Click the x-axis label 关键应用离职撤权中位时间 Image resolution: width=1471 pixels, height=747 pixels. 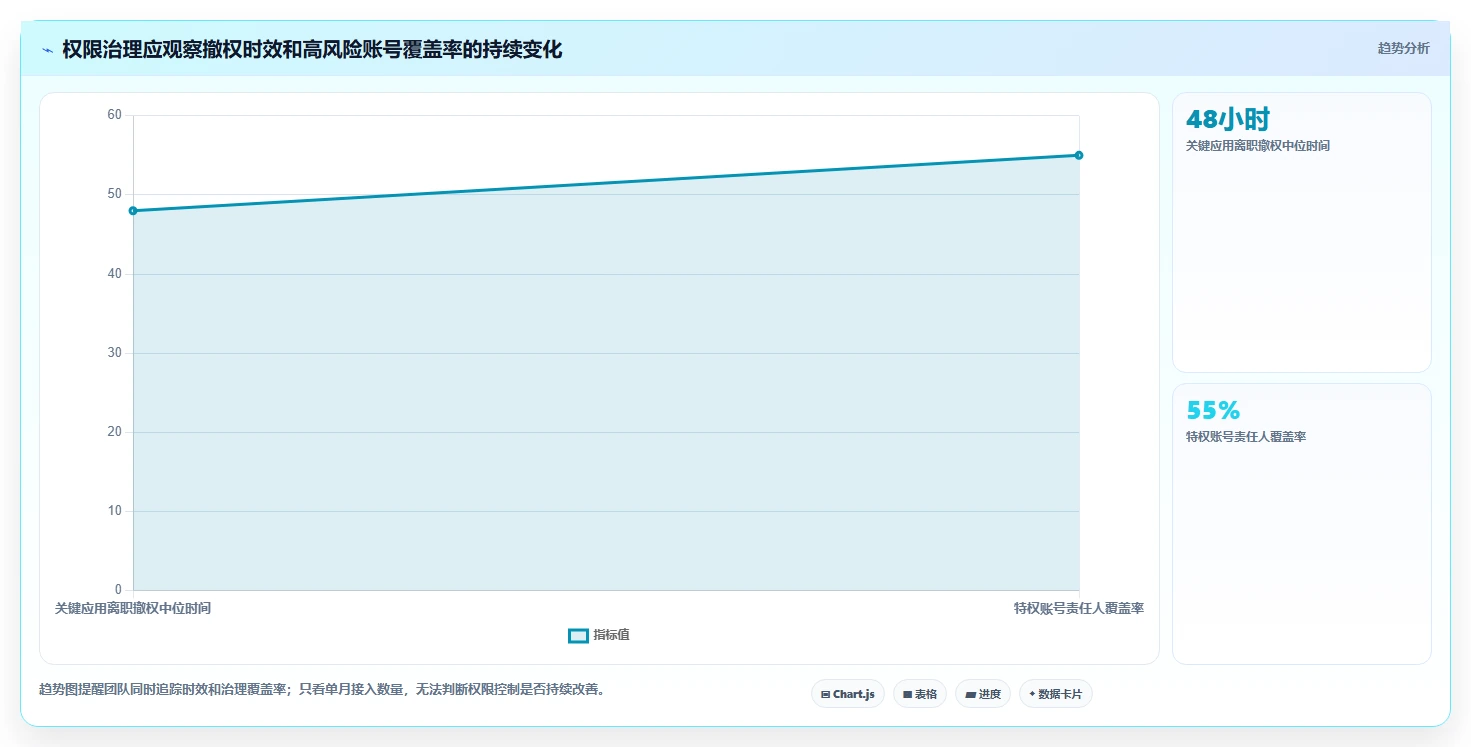[133, 608]
